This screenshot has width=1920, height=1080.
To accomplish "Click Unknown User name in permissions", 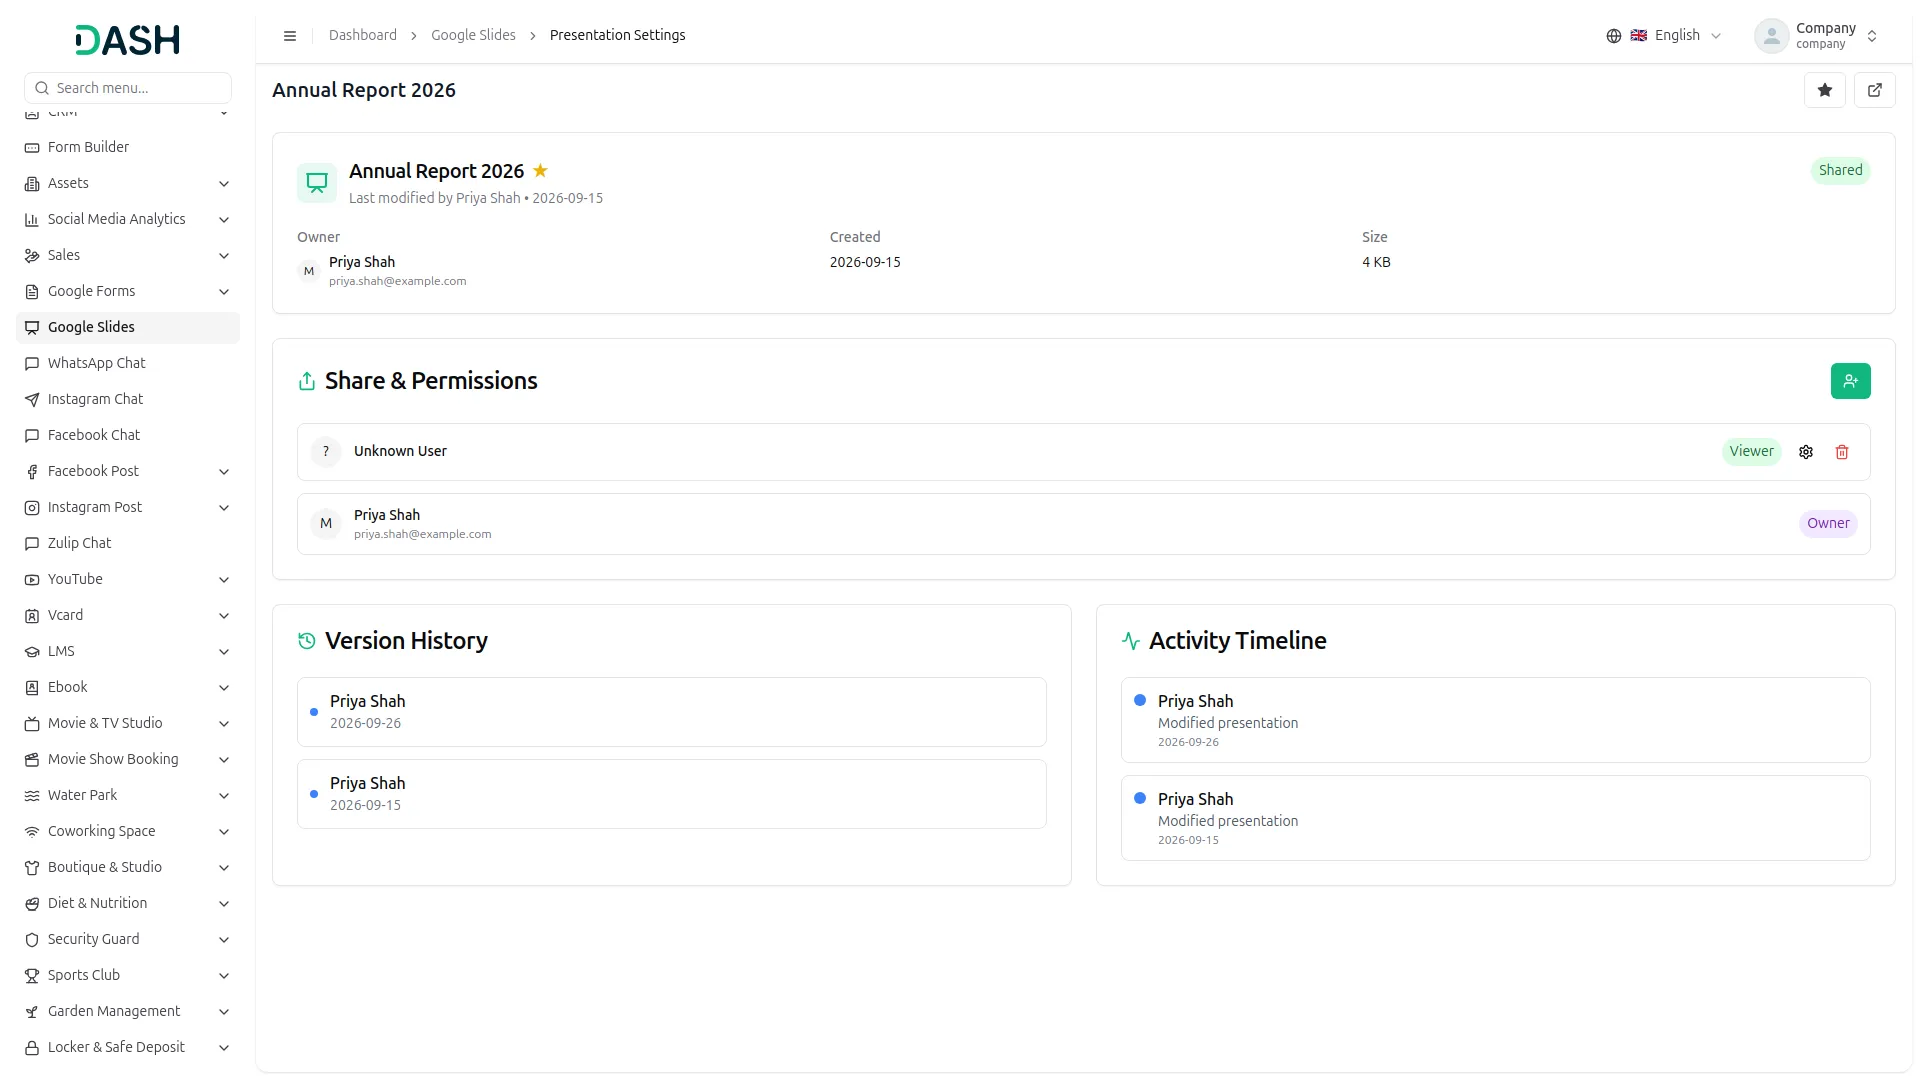I will point(400,451).
